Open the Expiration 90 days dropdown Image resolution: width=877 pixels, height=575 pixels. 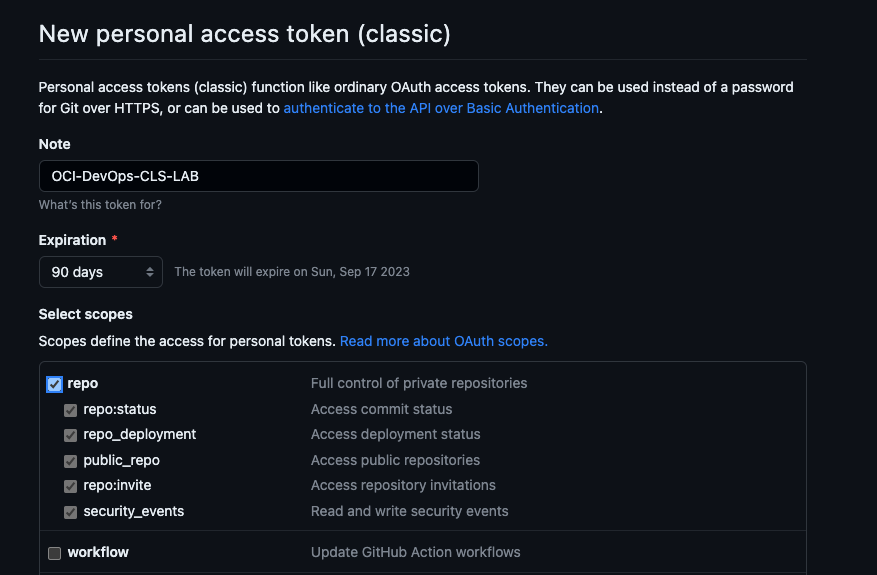100,271
